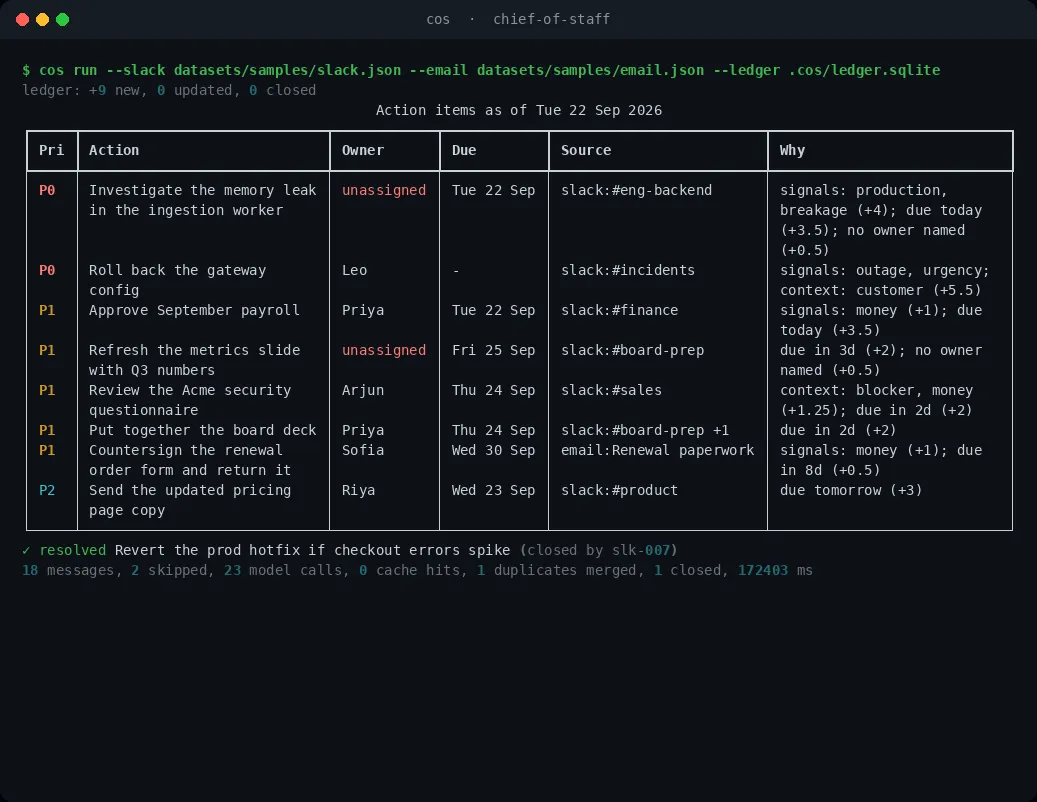Screen dimensions: 1037x802
Task: Click 'unassigned' owner in memory leak row
Action: (384, 190)
